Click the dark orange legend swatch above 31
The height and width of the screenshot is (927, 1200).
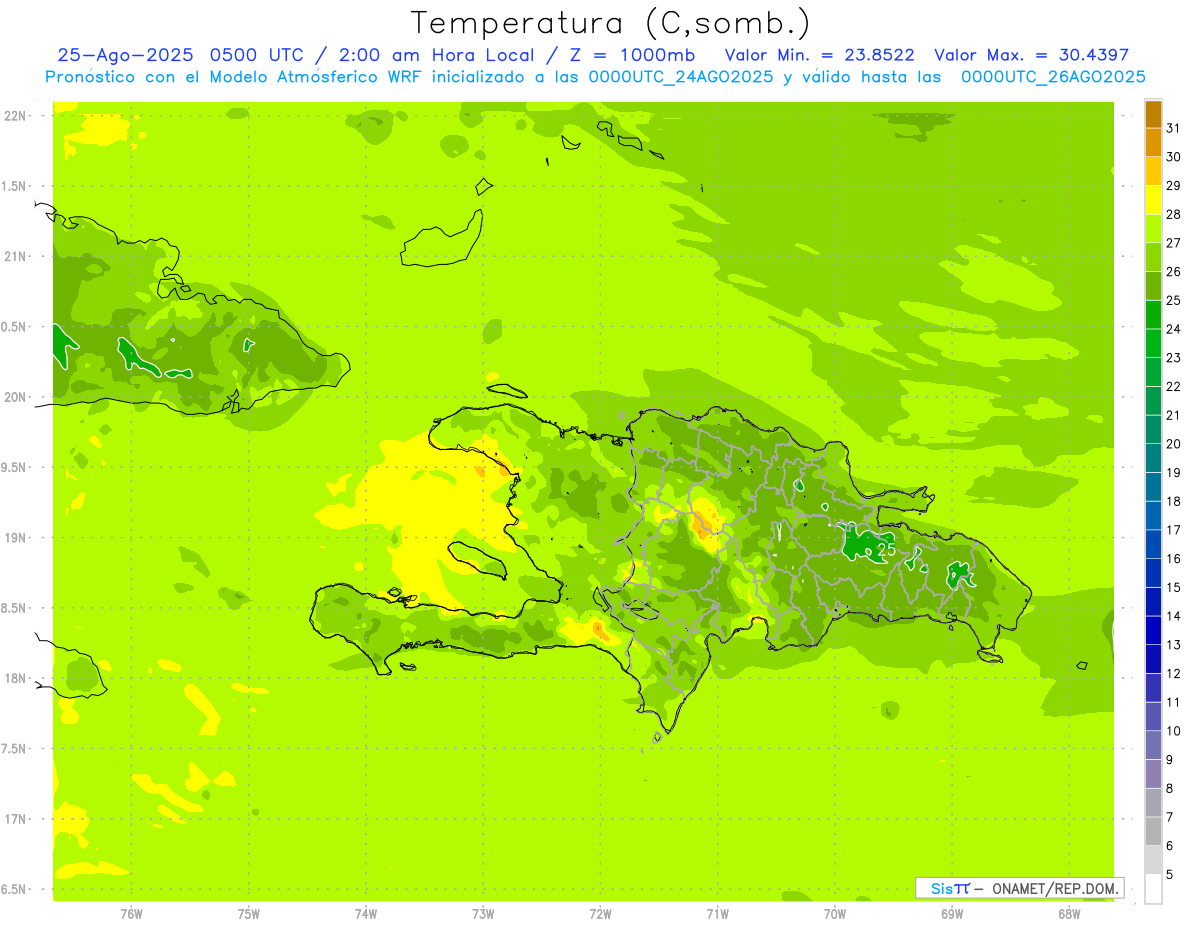[x=1153, y=115]
